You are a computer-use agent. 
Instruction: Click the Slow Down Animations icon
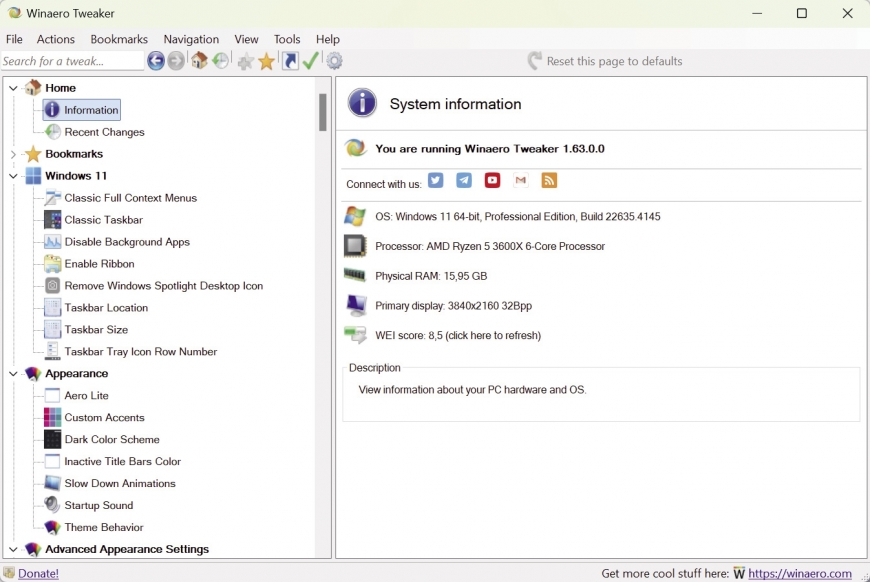pos(53,483)
